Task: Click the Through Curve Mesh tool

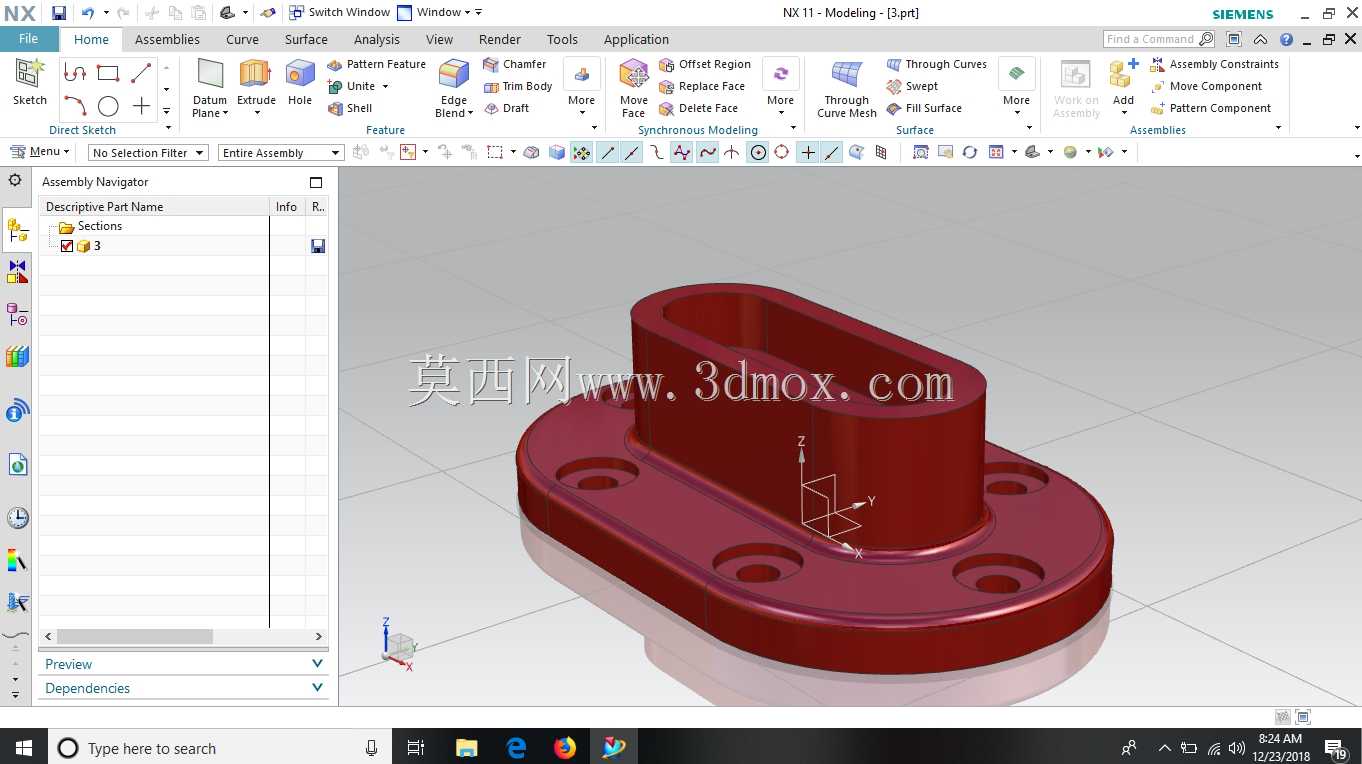Action: (x=847, y=88)
